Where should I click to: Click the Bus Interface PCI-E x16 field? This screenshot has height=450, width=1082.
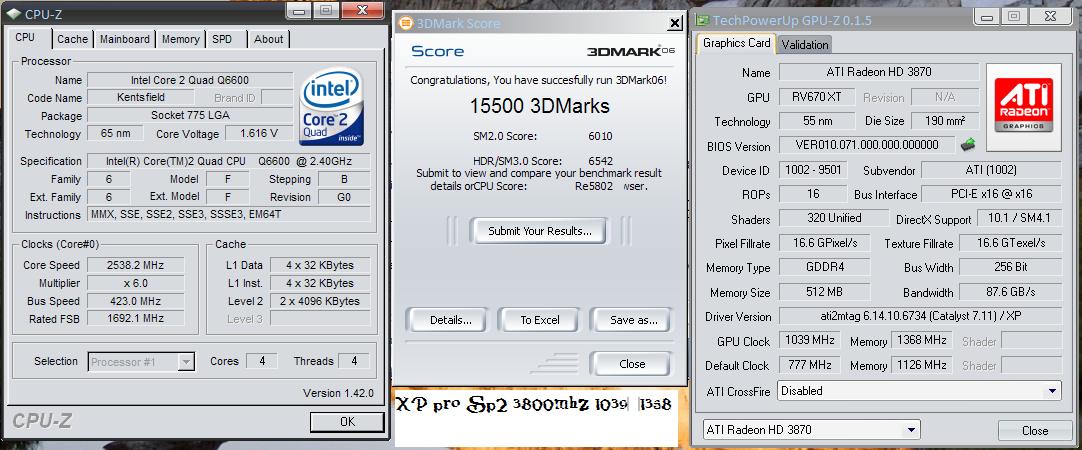[x=991, y=194]
